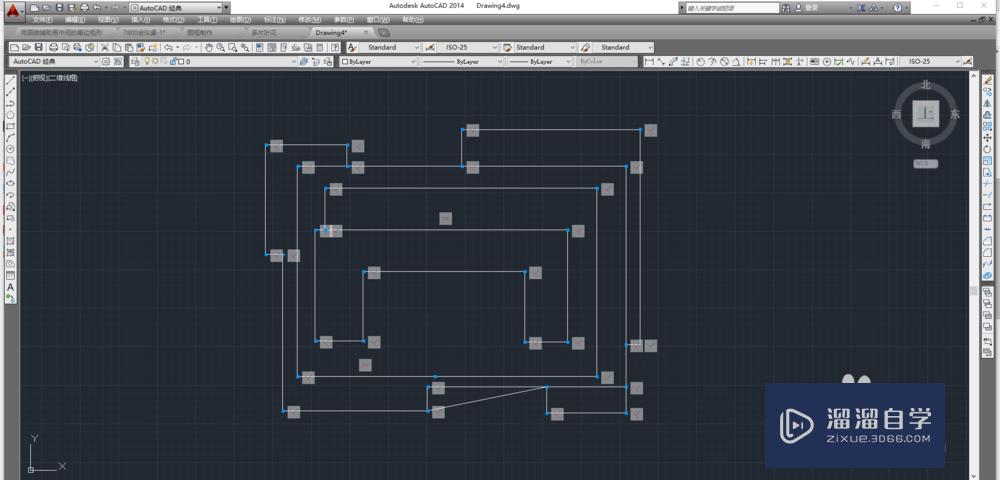Click the Plot (print) icon in standard toolbar

pos(53,47)
